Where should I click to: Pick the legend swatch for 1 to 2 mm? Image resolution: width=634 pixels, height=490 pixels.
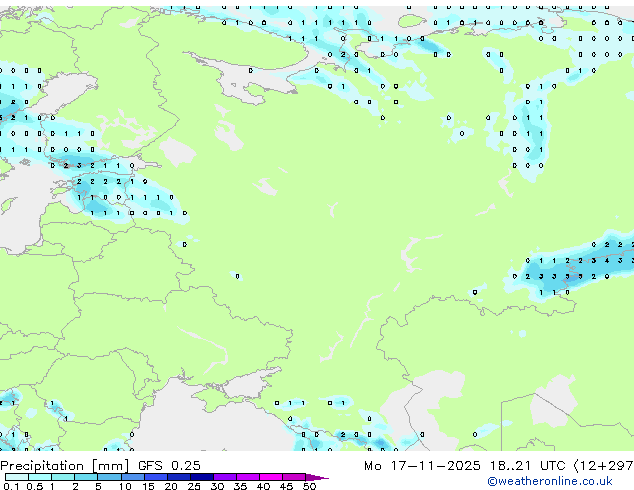pos(63,477)
